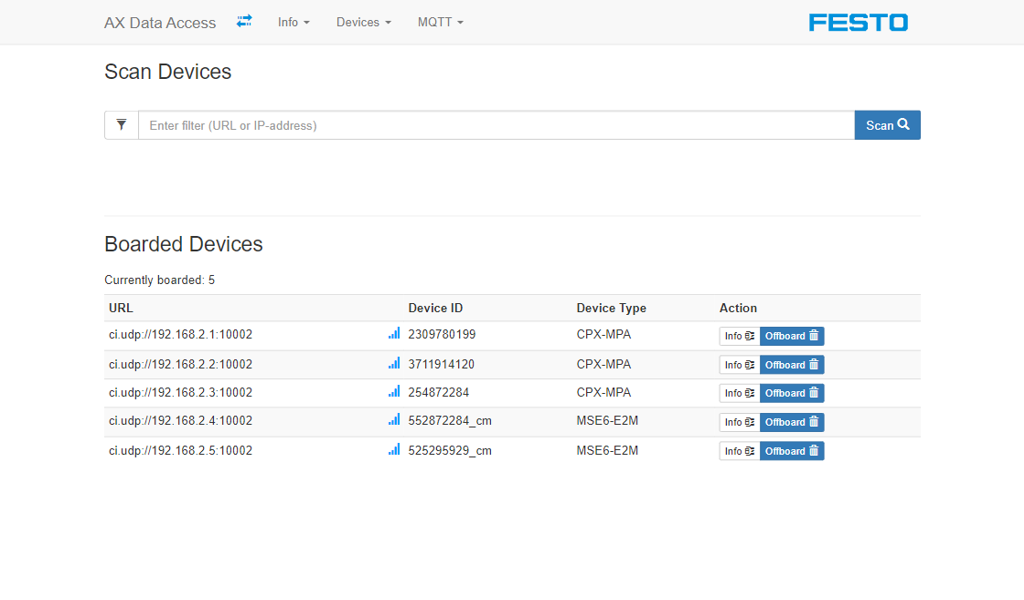Show info for device 192.168.2.5
This screenshot has width=1024, height=600.
click(x=739, y=451)
